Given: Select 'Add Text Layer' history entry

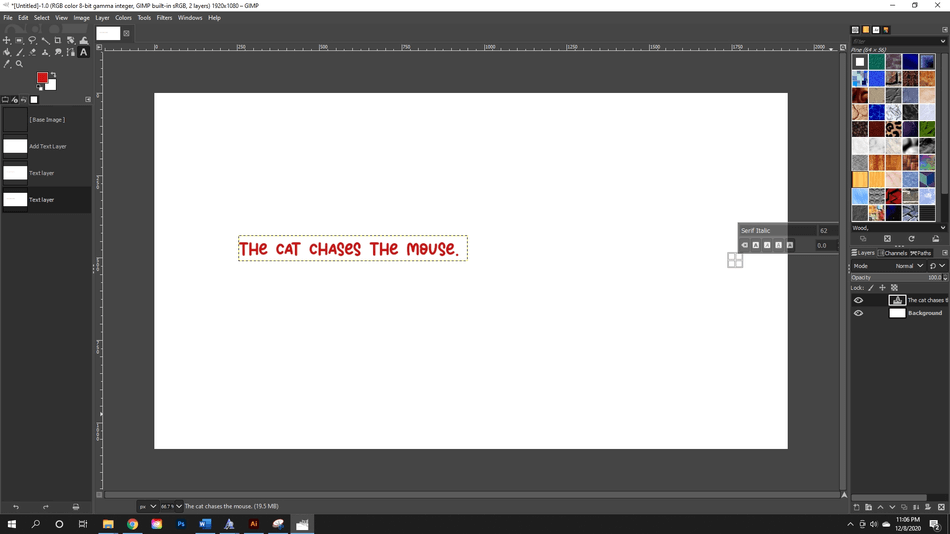Looking at the screenshot, I should click(47, 146).
